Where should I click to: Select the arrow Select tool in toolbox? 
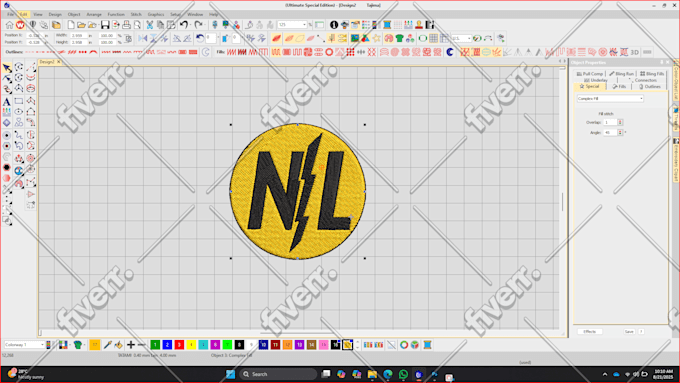(x=7, y=68)
